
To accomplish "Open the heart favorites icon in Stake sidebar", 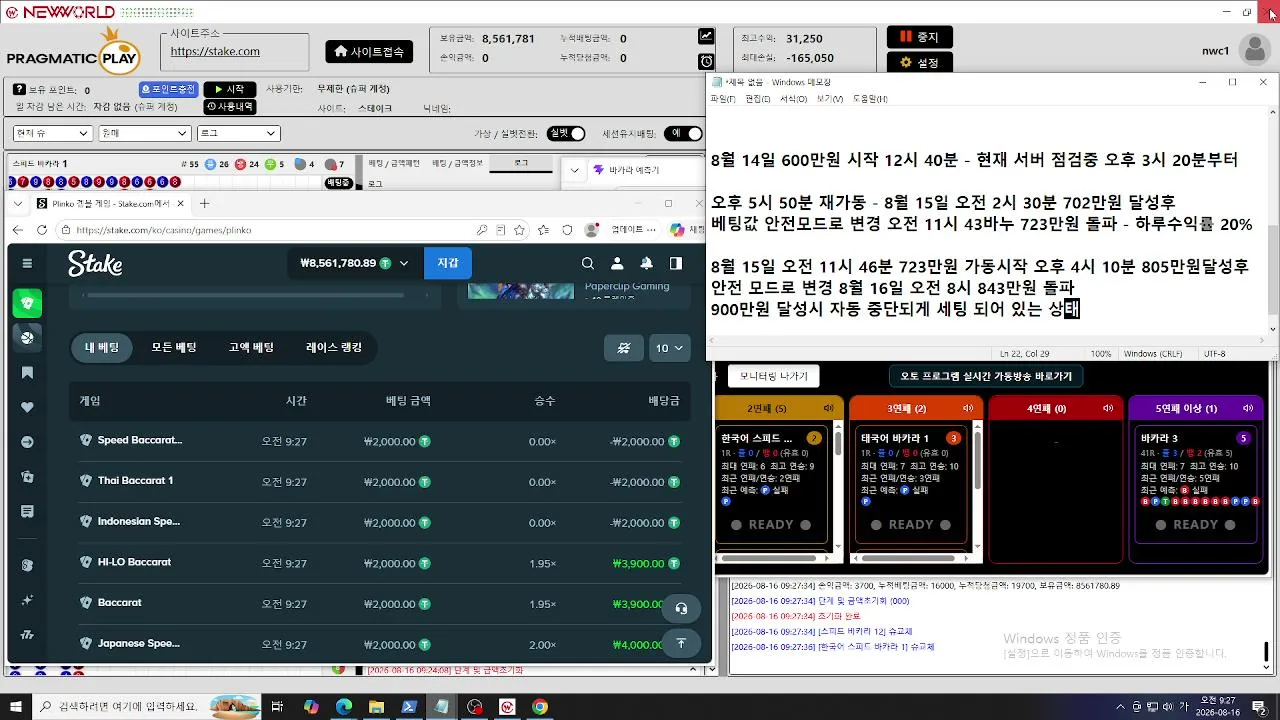I will click(27, 407).
